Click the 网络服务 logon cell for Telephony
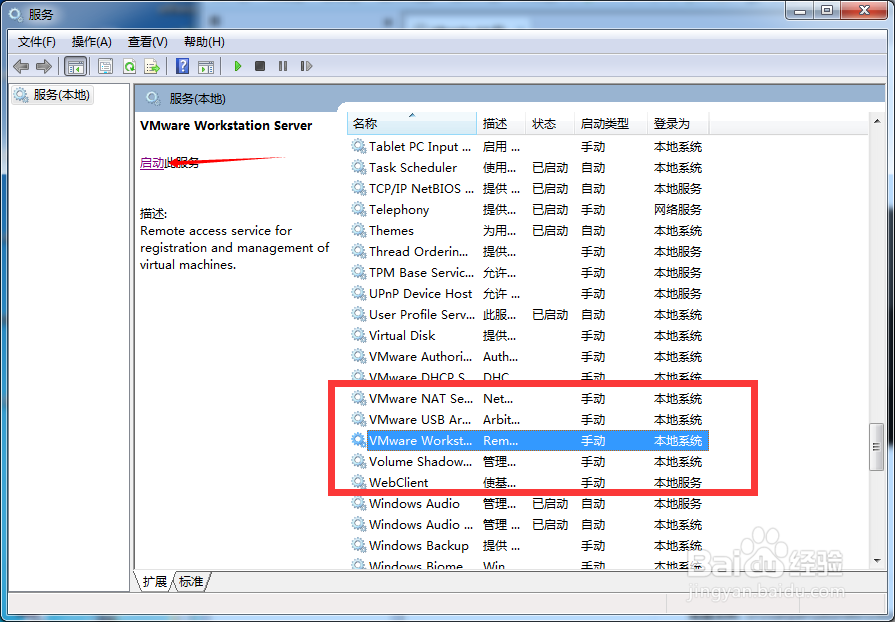Viewport: 895px width, 622px height. [x=678, y=210]
